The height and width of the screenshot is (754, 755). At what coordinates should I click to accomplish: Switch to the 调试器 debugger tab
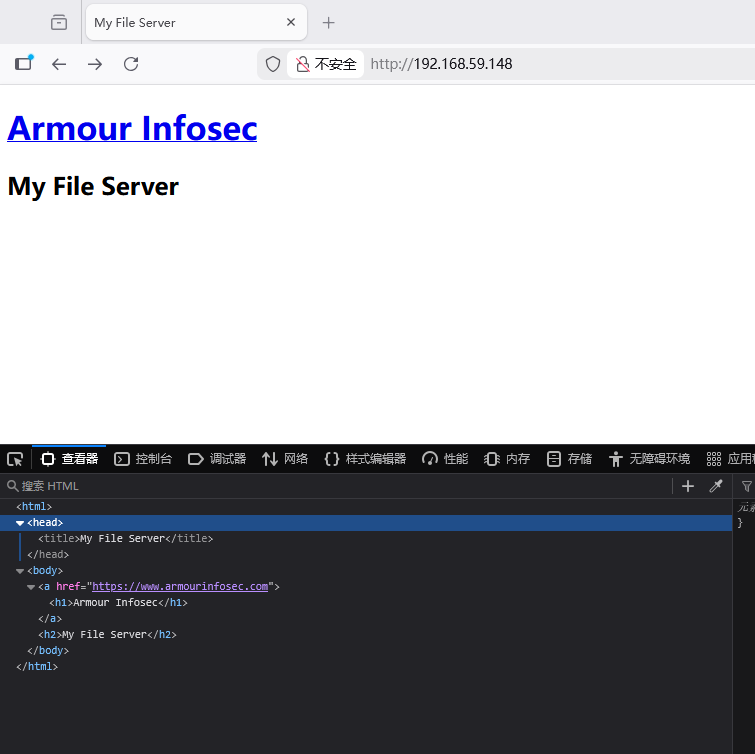pos(217,459)
